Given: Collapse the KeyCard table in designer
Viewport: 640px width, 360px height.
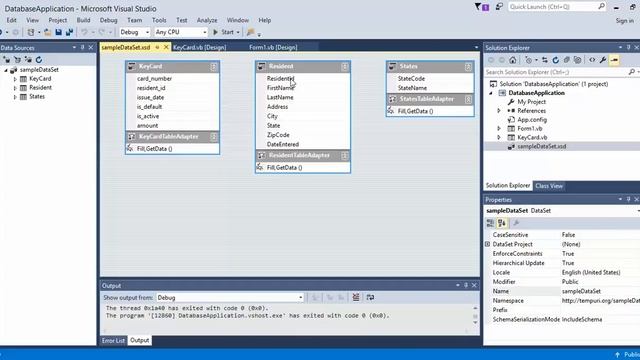Looking at the screenshot, I should (x=213, y=67).
